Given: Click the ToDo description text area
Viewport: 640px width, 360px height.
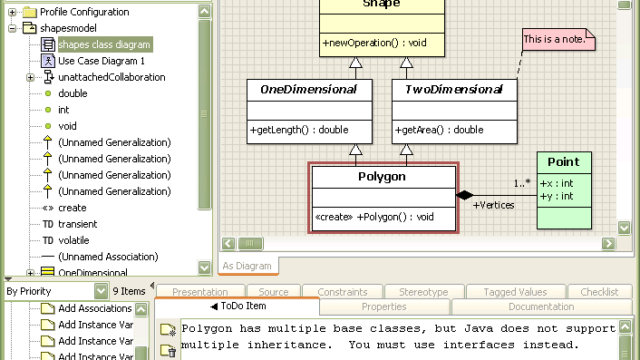Looking at the screenshot, I should tap(399, 339).
